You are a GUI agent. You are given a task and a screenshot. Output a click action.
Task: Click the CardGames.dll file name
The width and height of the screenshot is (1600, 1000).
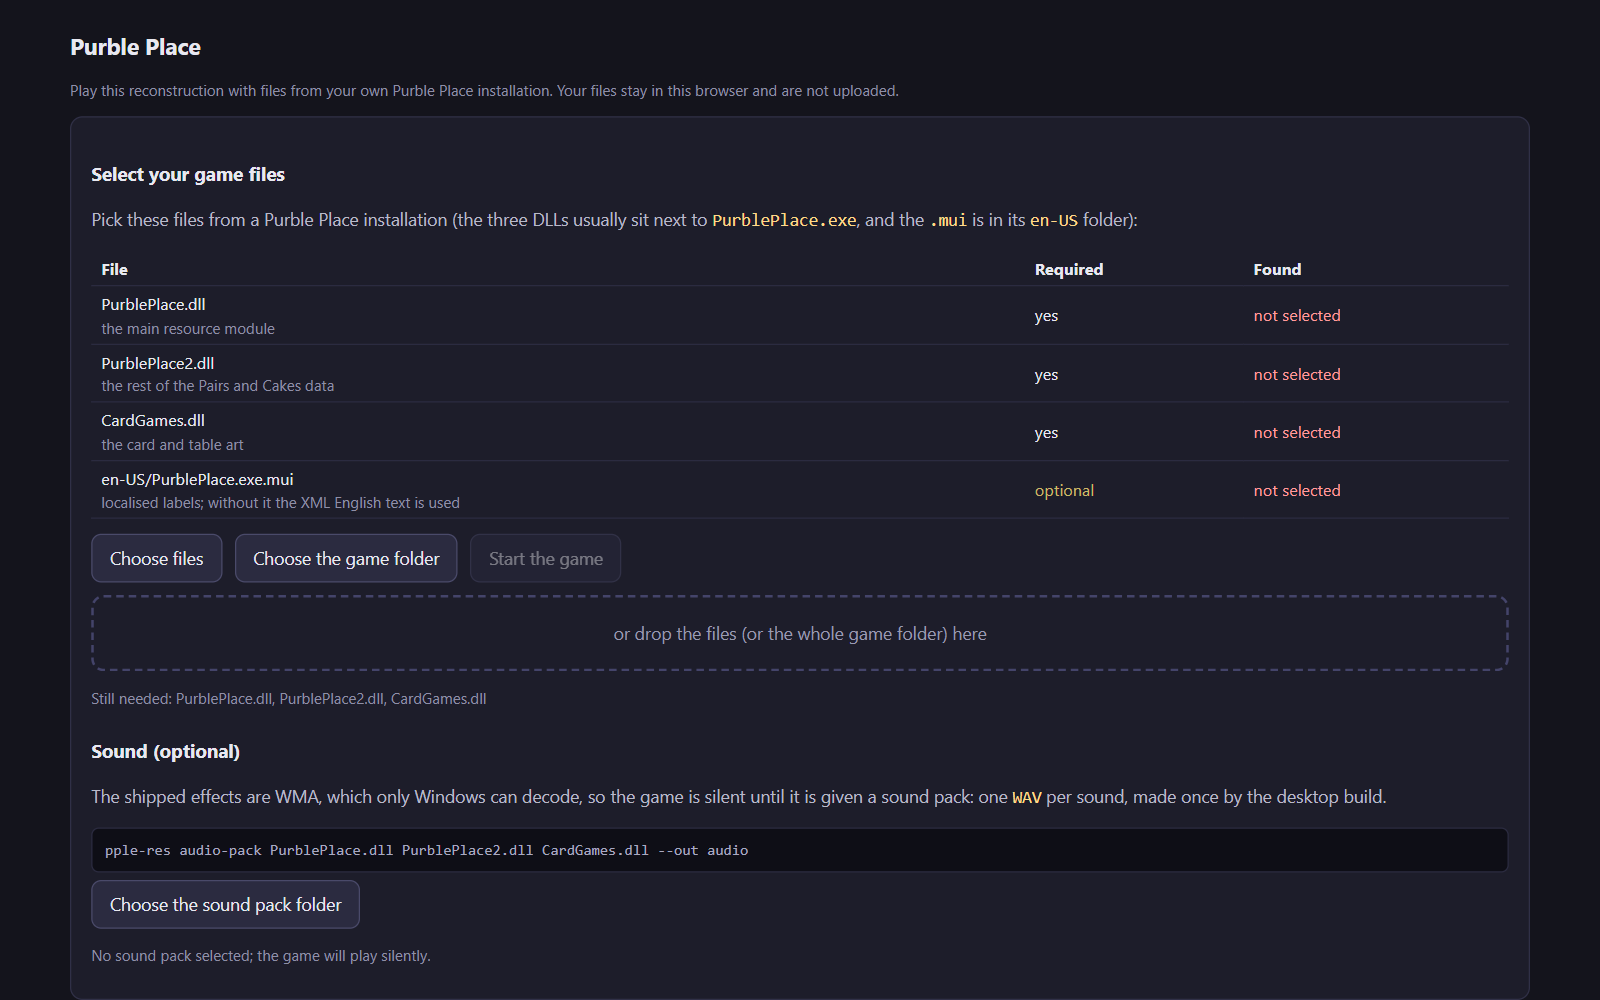coord(153,420)
